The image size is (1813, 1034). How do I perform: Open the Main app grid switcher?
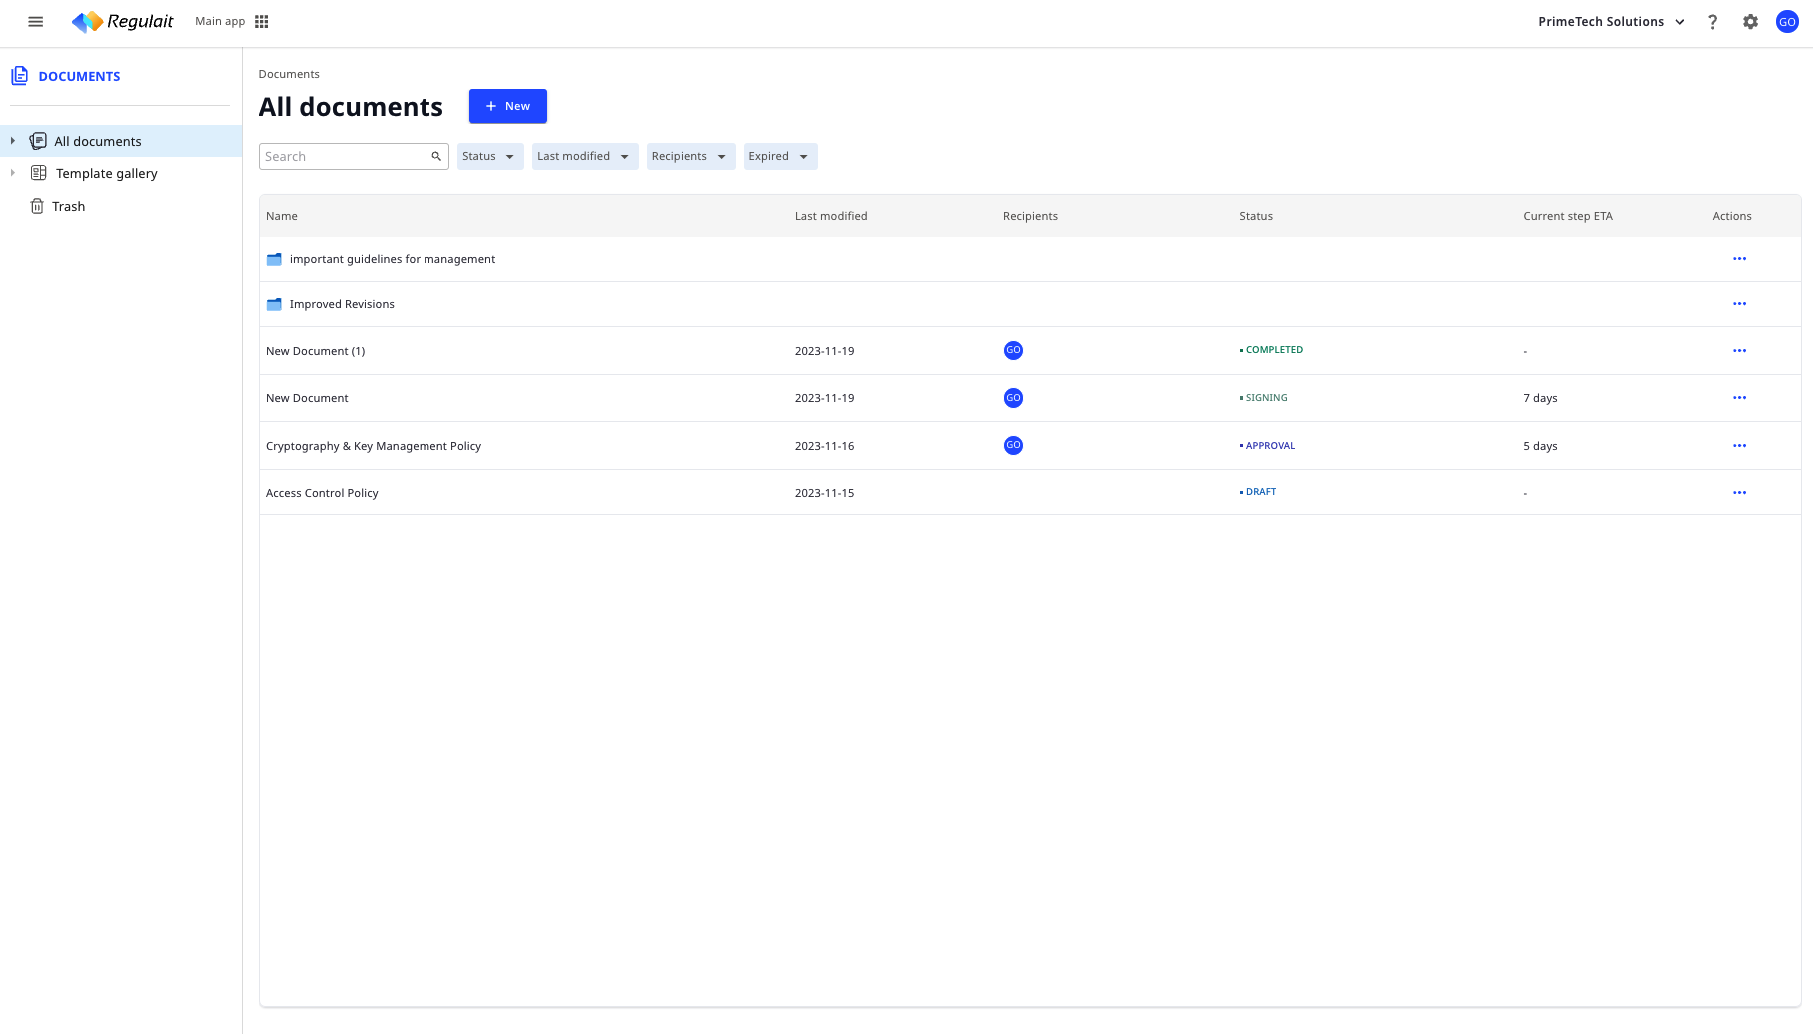(x=262, y=22)
